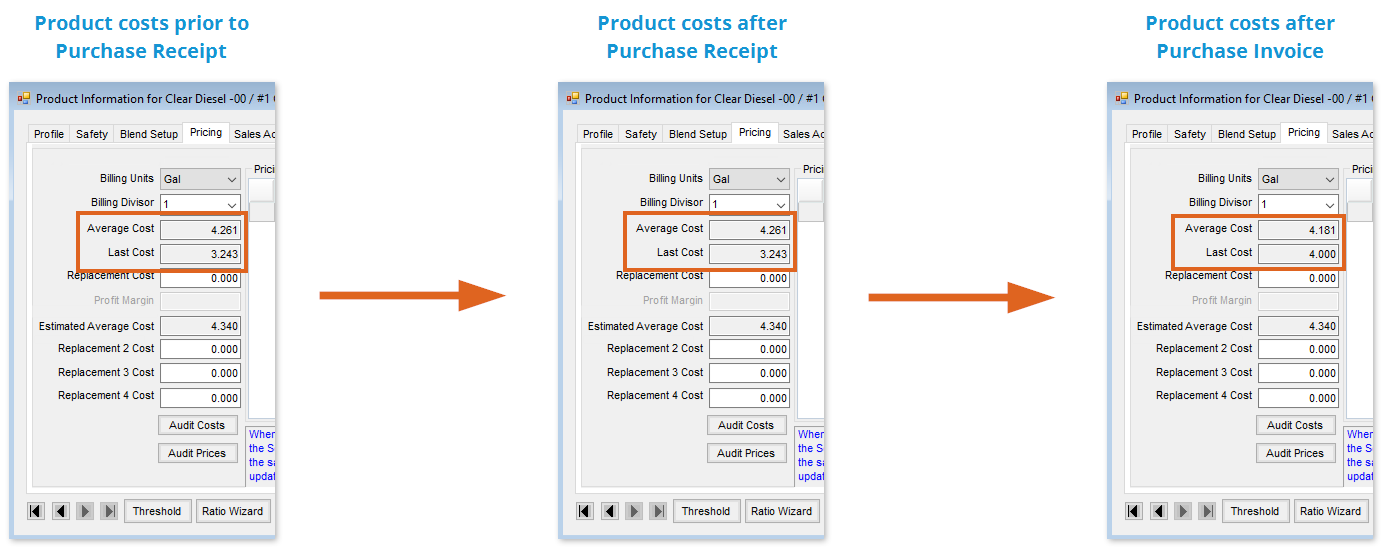Click last-record arrow in after-Purchase-Receipt window
Screen dimensions: 1388x558
[x=659, y=511]
